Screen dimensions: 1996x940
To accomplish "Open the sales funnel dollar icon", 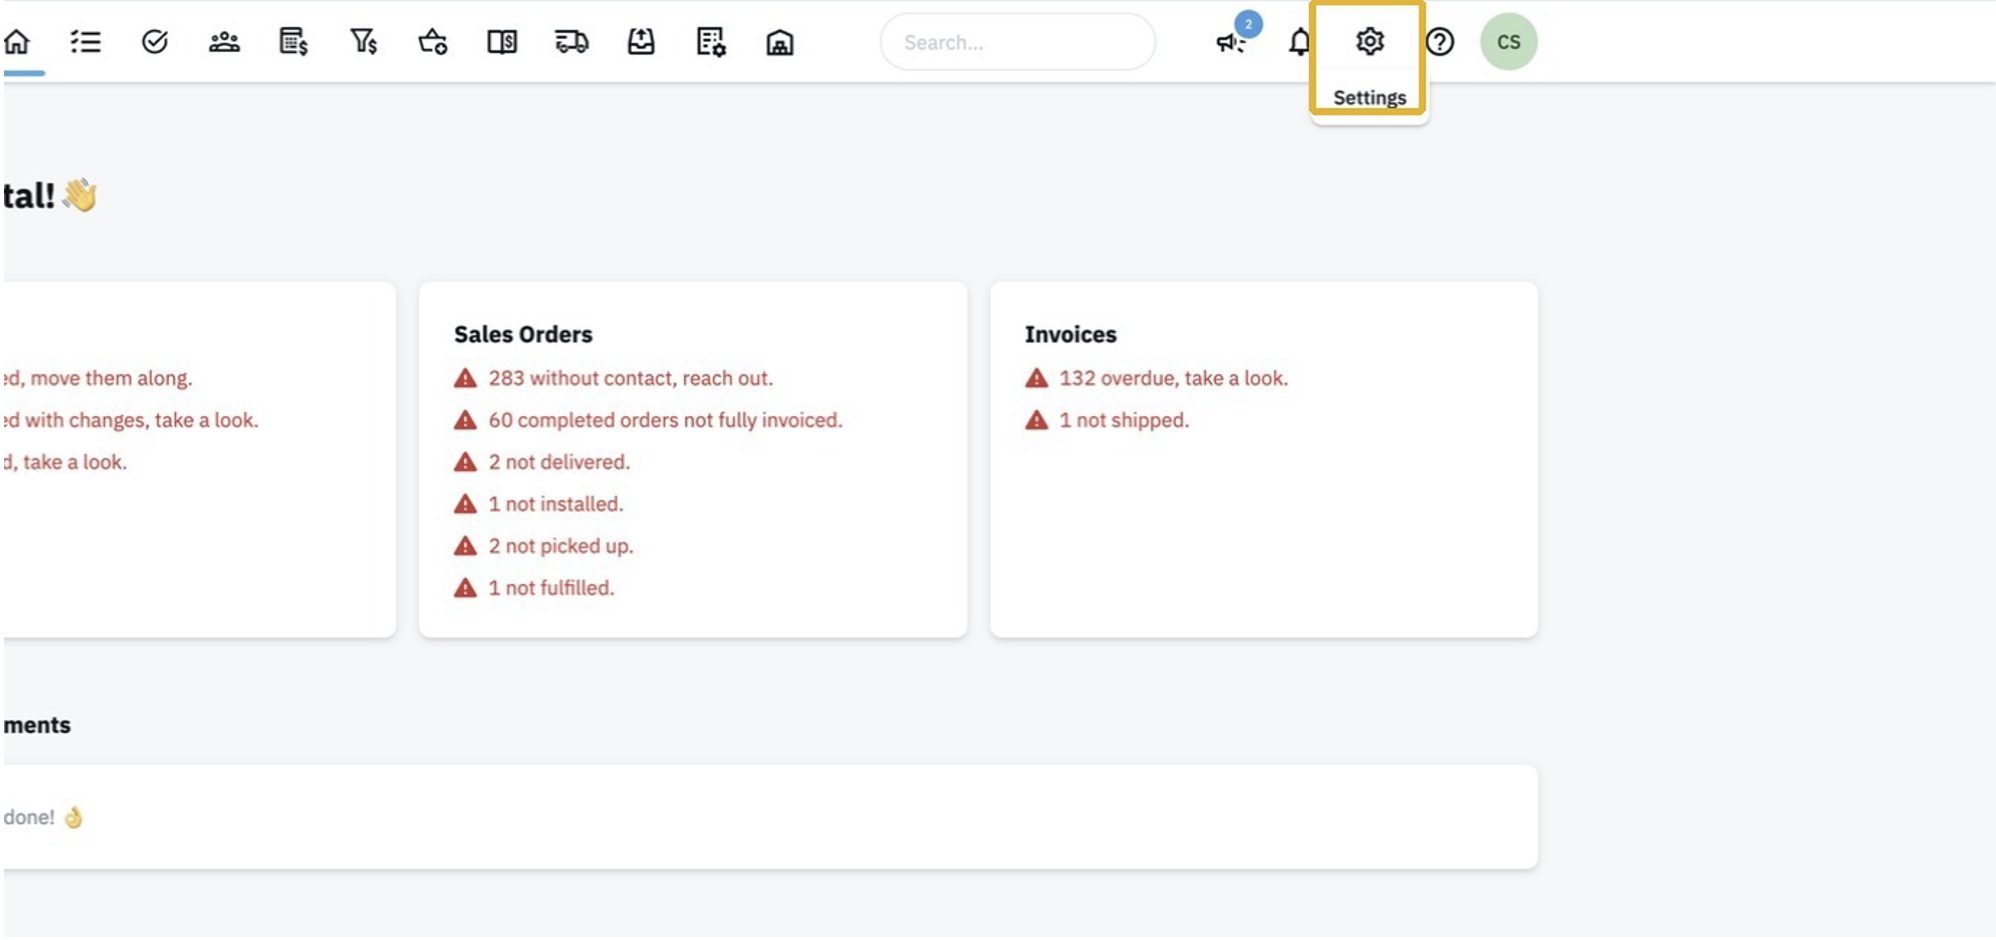I will pos(363,42).
